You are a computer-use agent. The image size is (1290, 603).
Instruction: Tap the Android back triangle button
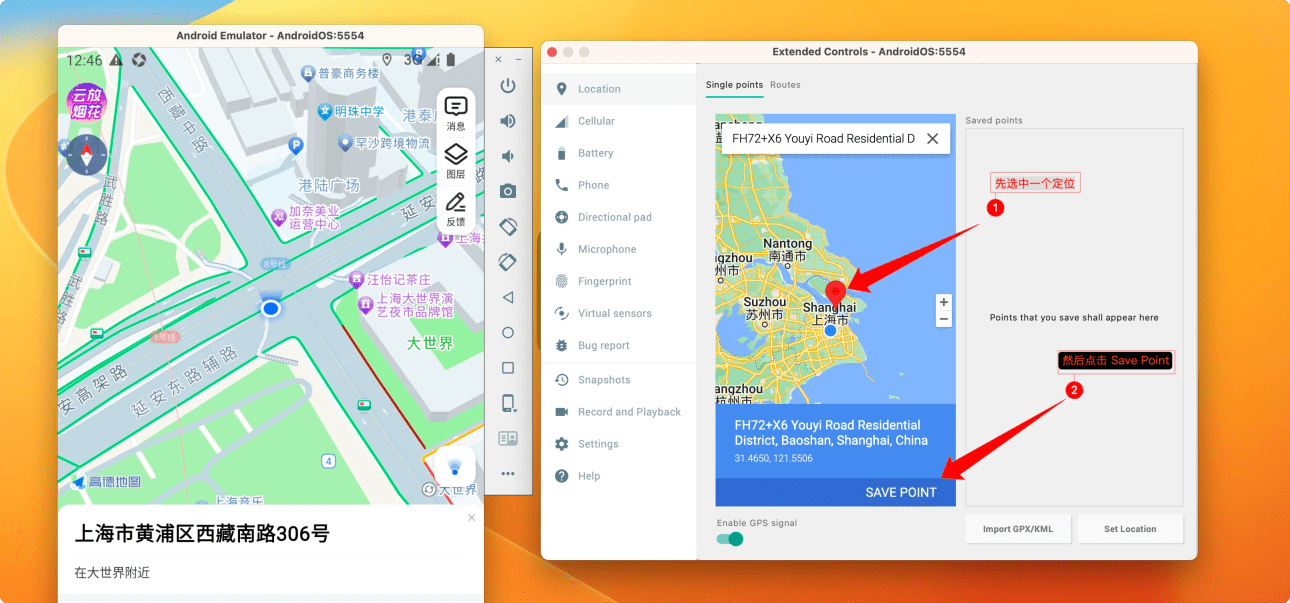[508, 297]
